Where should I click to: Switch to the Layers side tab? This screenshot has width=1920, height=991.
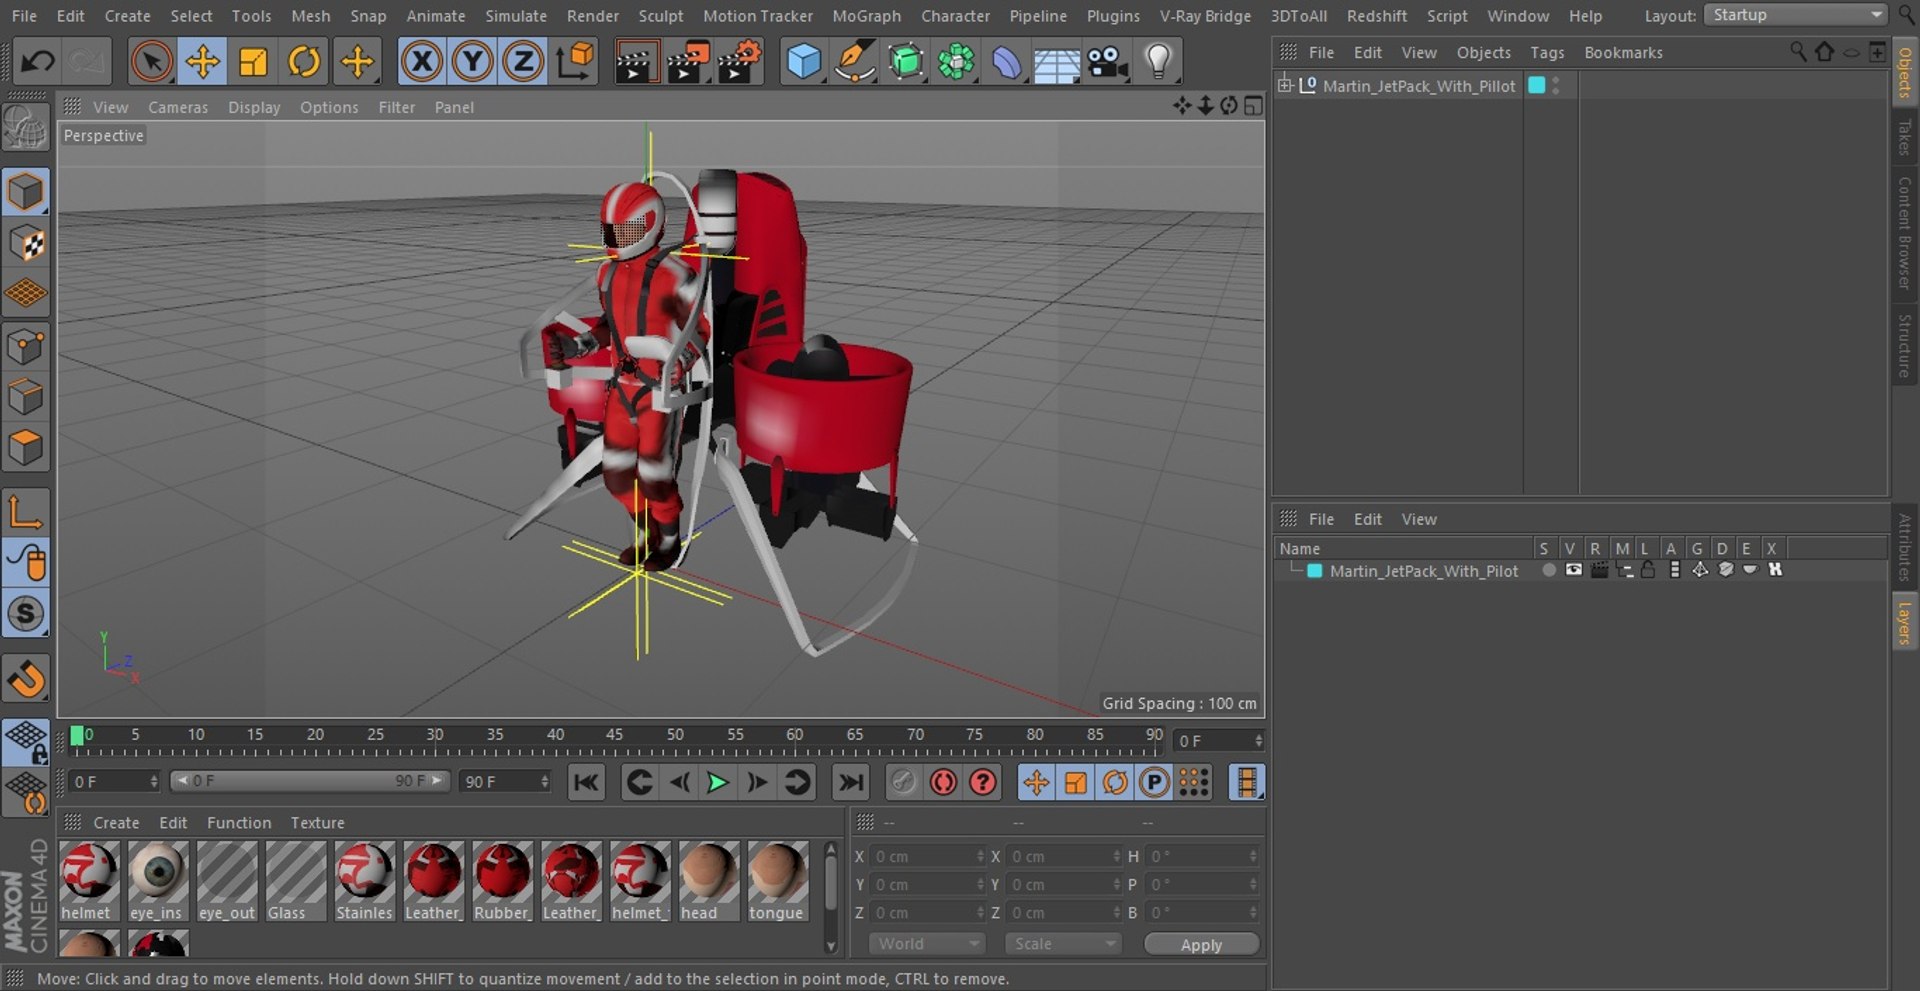(x=1904, y=622)
